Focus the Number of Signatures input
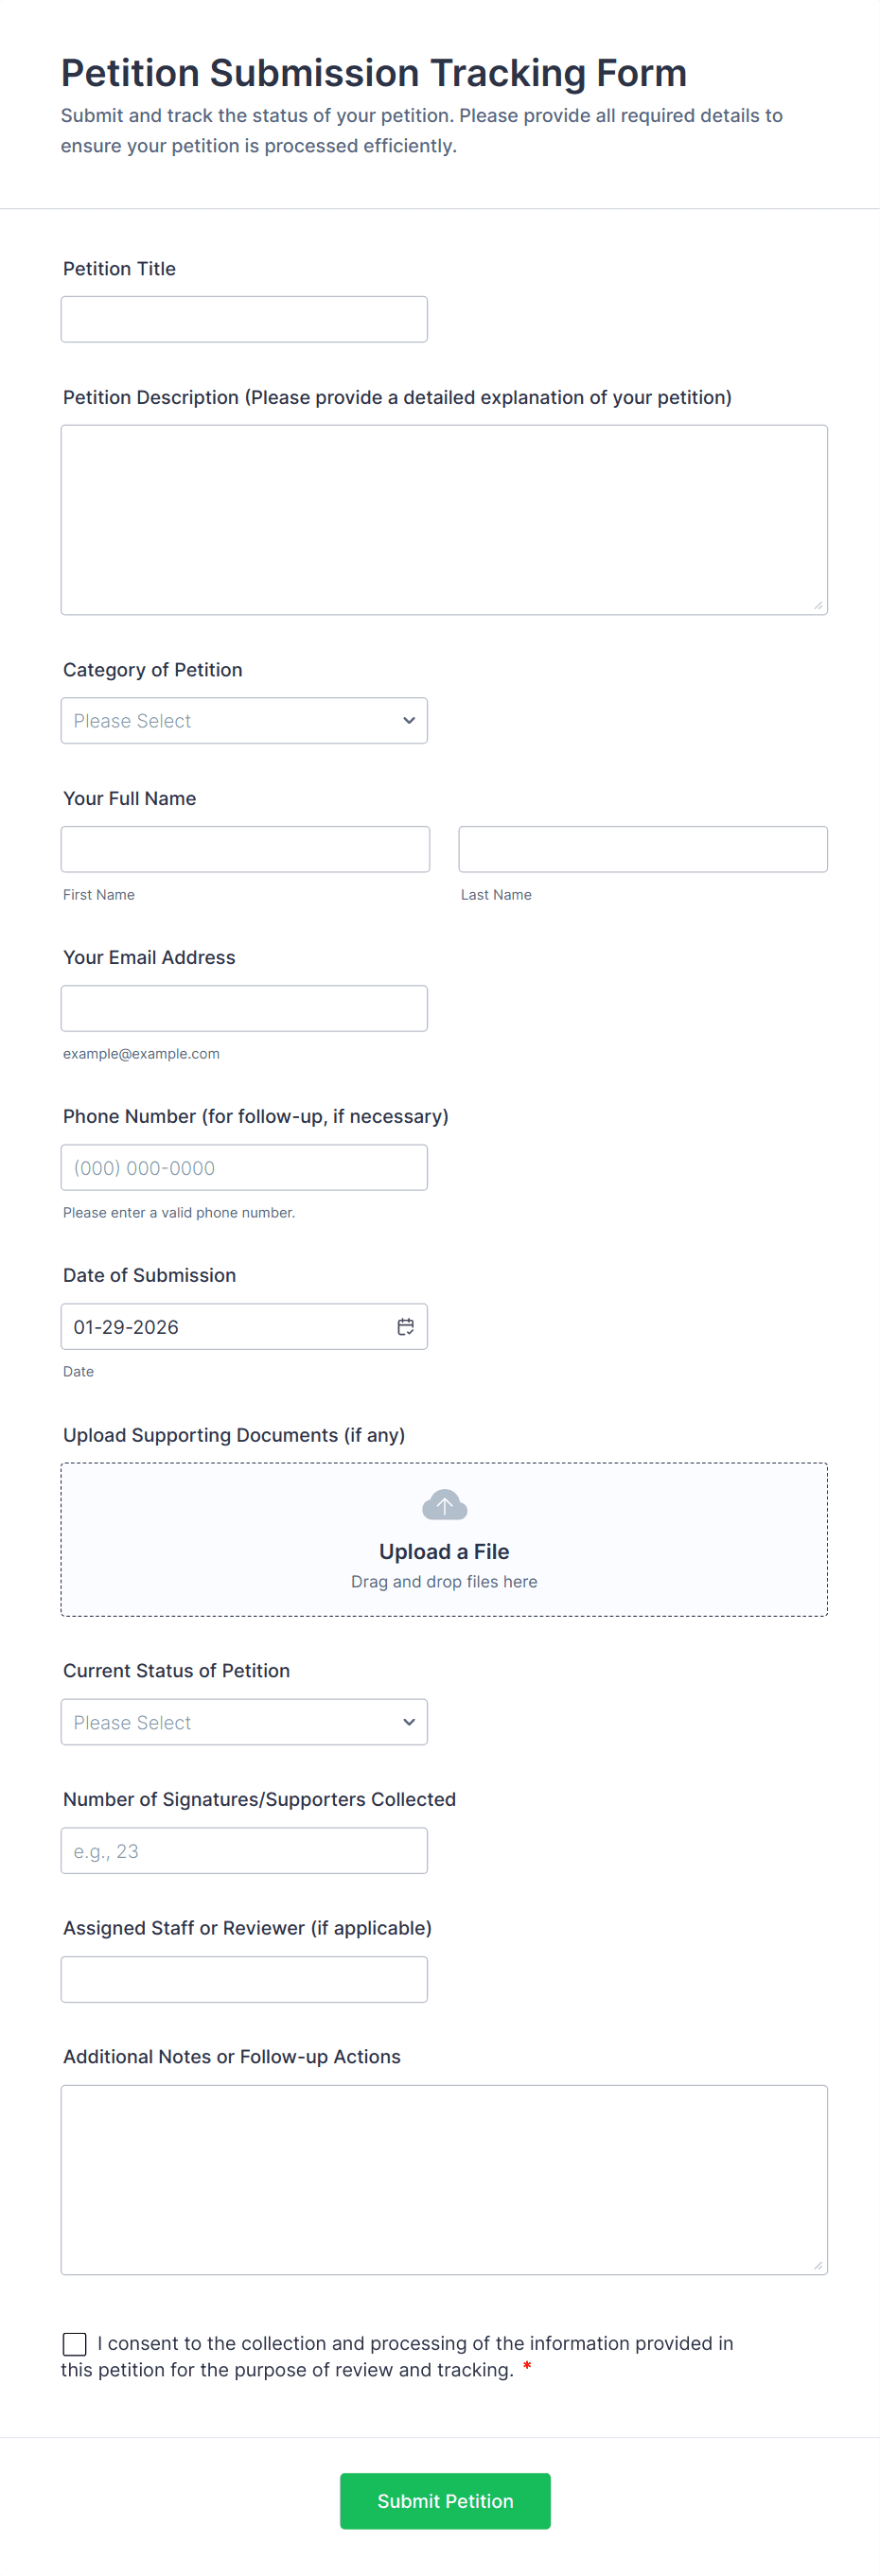The height and width of the screenshot is (2576, 880). point(244,1850)
